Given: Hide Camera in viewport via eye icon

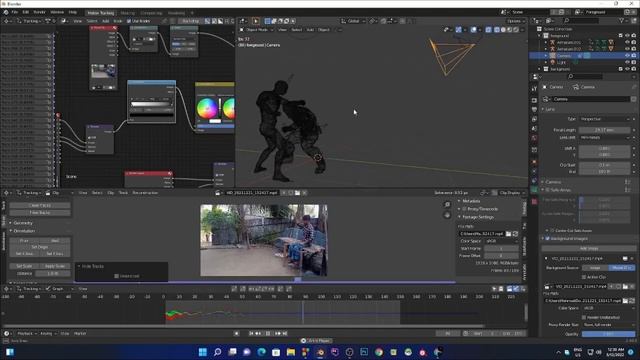Looking at the screenshot, I should click(x=627, y=56).
